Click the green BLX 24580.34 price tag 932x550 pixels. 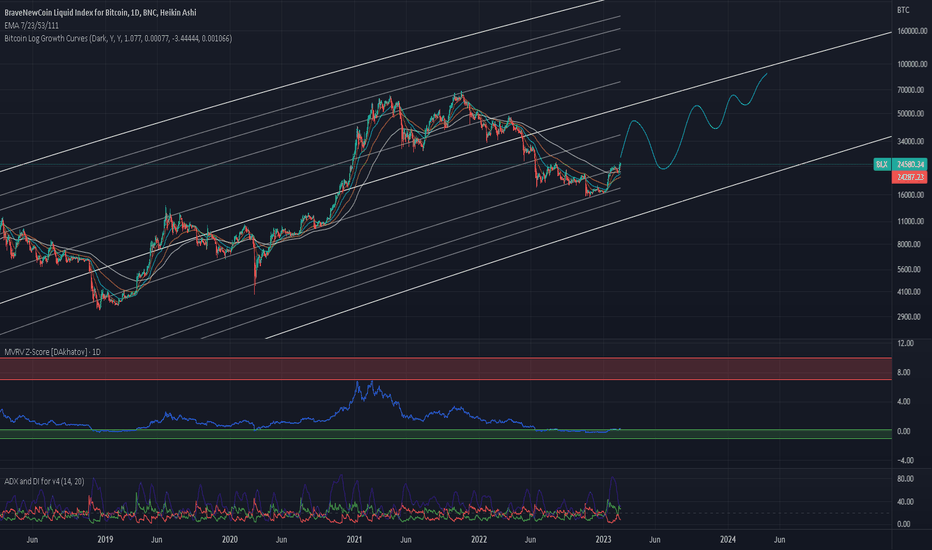point(900,164)
